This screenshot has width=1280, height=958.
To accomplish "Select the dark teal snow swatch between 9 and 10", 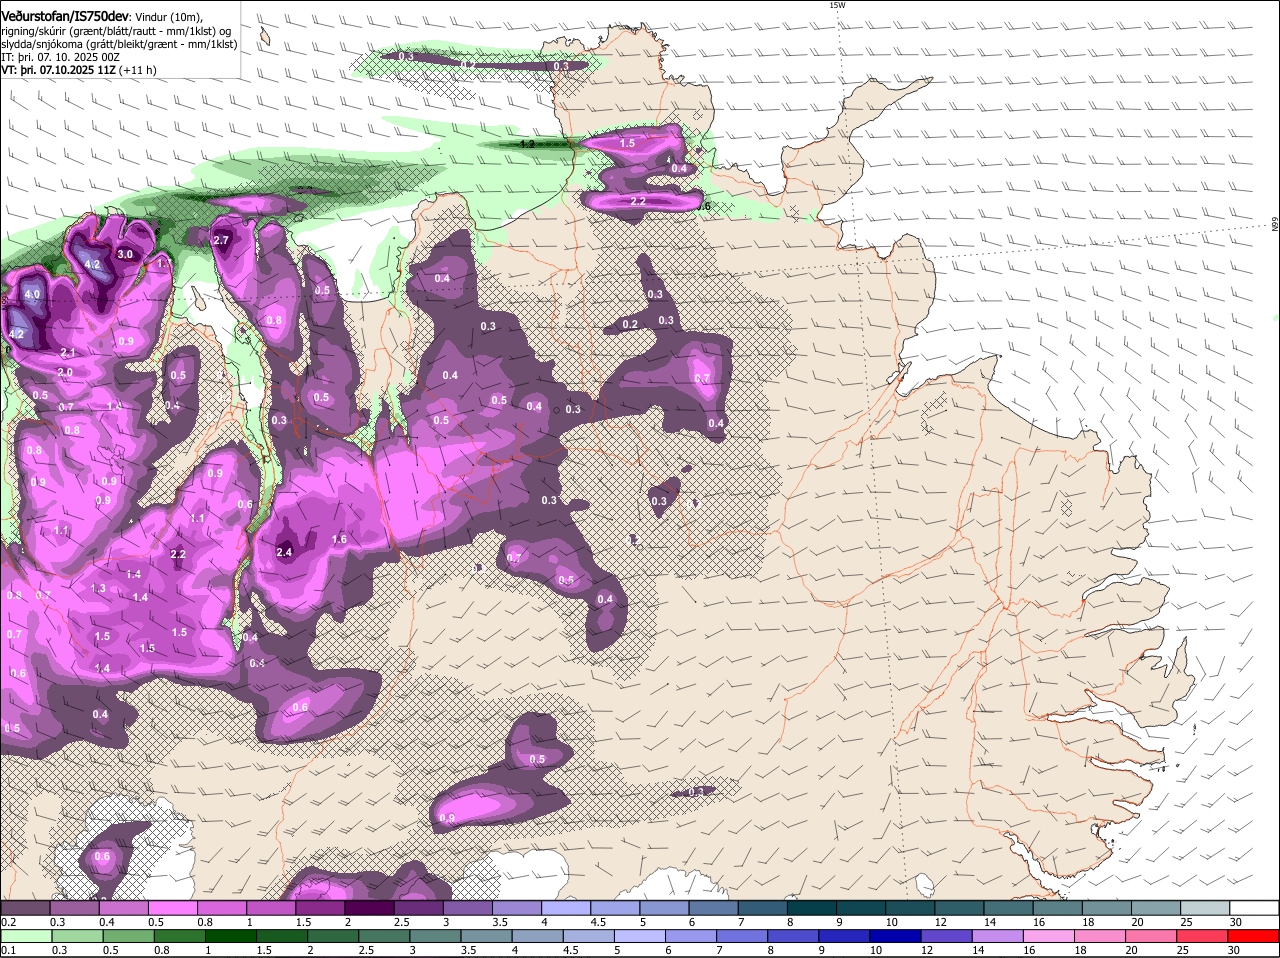I will coord(860,907).
